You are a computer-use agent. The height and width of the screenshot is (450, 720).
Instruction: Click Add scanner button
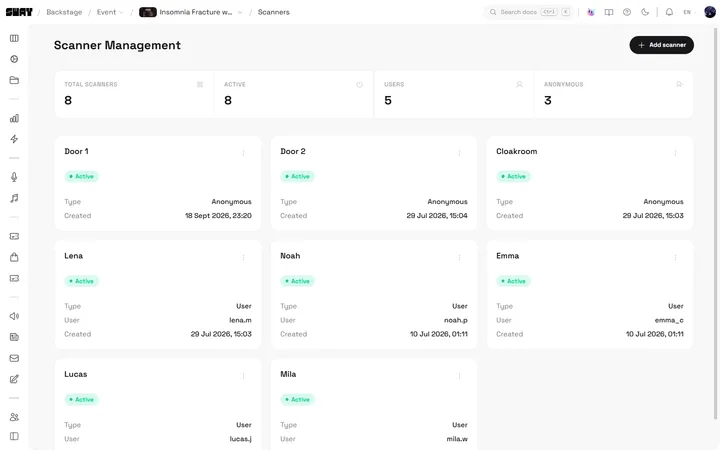[662, 45]
